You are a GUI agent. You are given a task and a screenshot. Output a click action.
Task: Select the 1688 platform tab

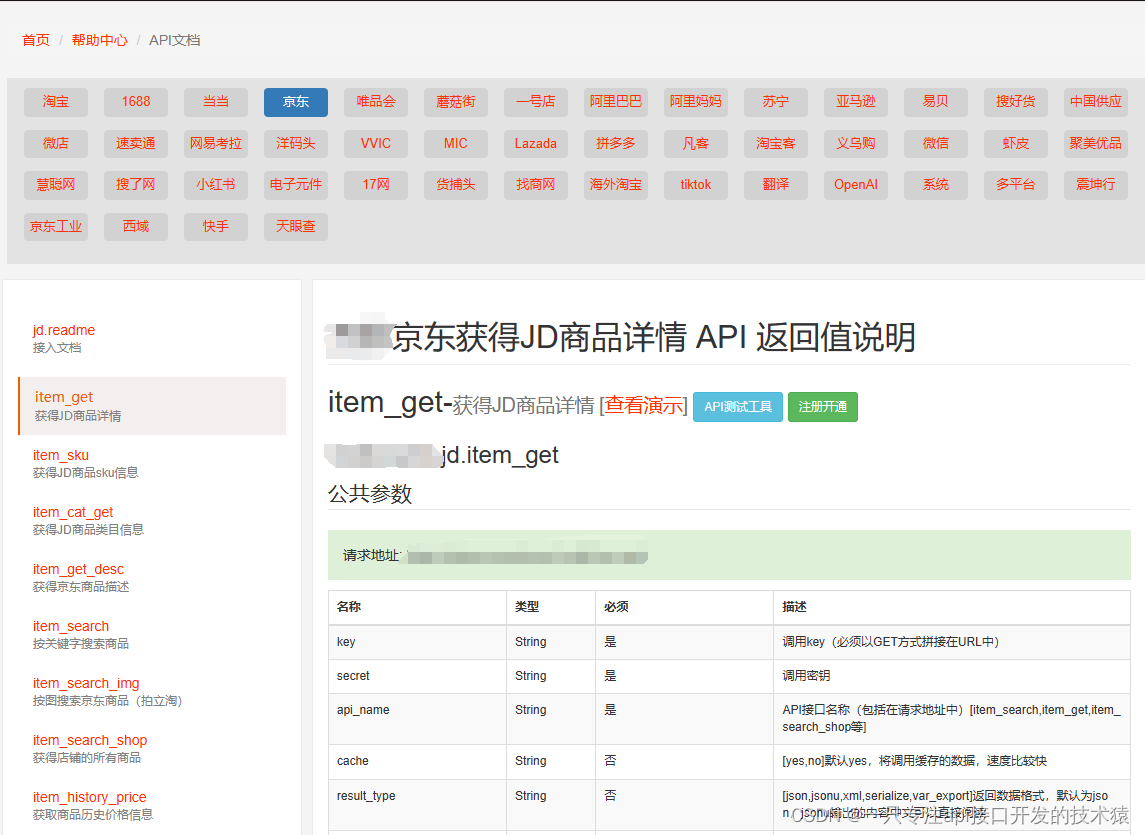click(x=136, y=102)
